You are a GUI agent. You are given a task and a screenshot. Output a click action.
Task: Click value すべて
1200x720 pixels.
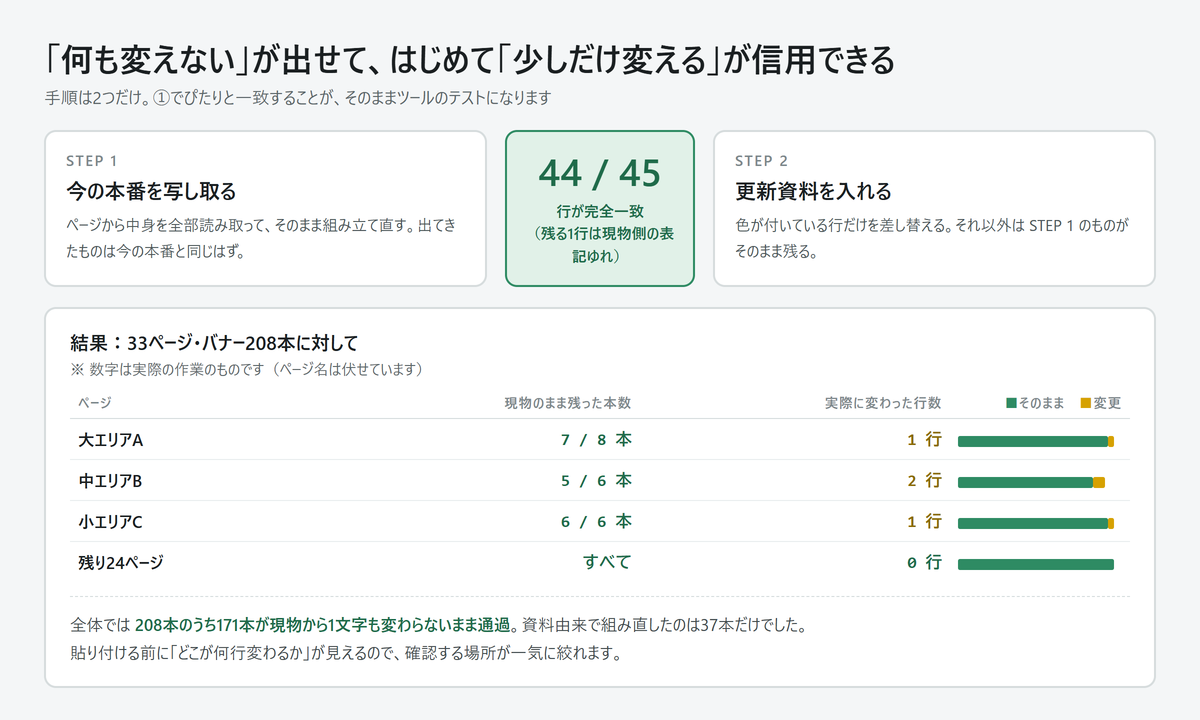click(x=608, y=562)
